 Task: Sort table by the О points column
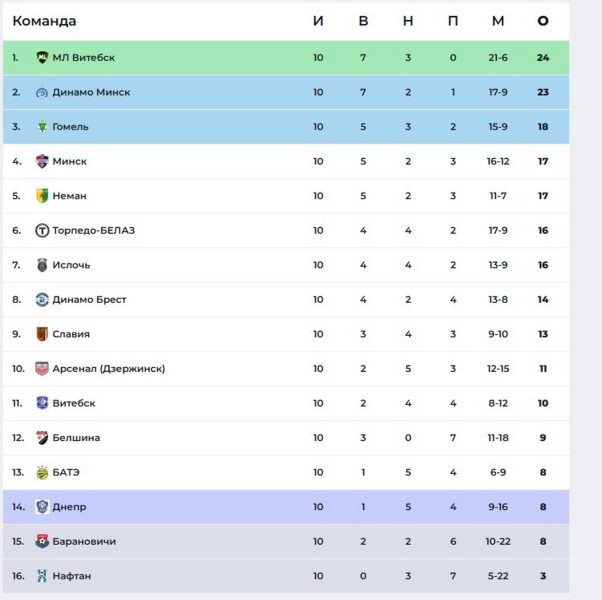pos(543,21)
